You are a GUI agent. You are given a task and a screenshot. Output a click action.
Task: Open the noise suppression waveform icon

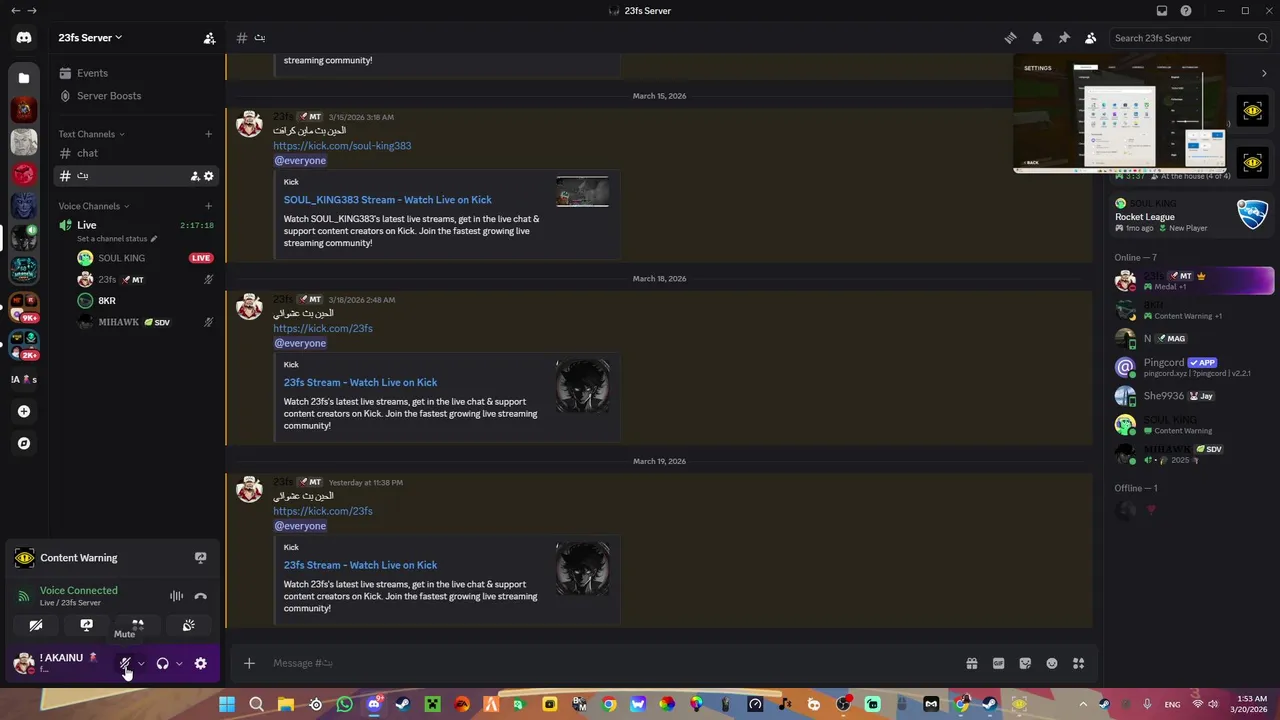pos(176,596)
